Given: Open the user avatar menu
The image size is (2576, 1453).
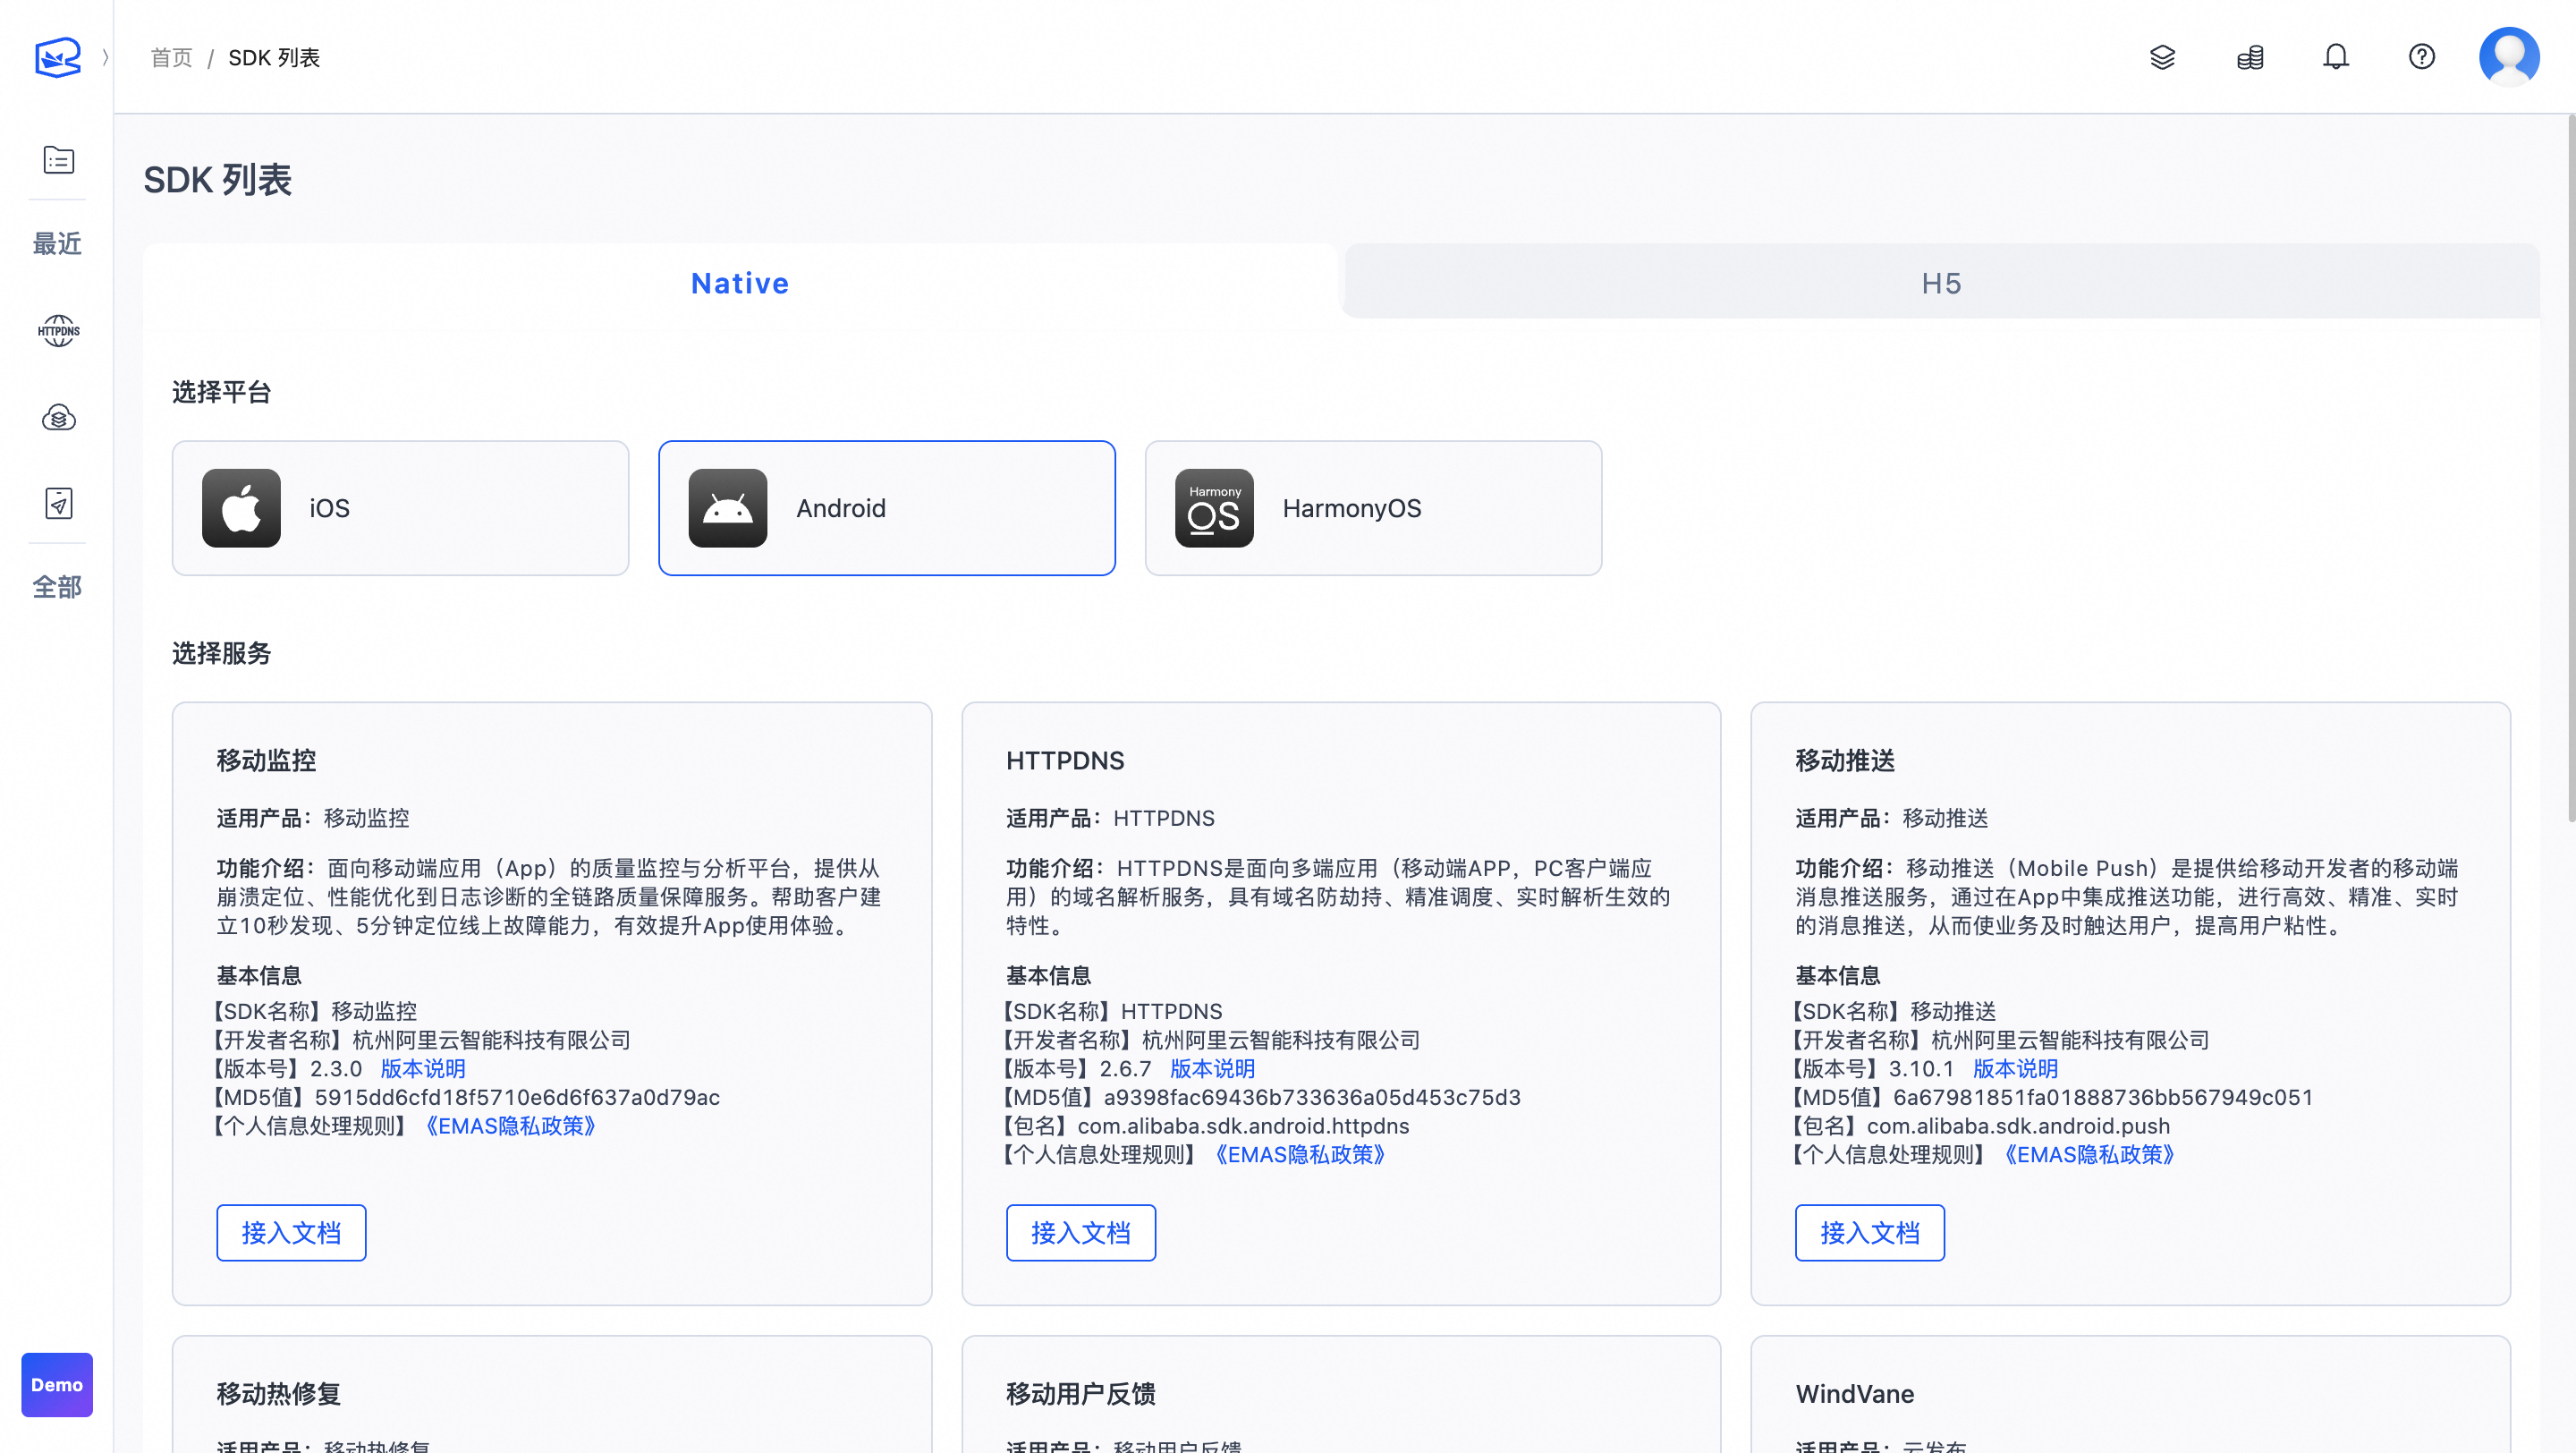Looking at the screenshot, I should [2508, 57].
